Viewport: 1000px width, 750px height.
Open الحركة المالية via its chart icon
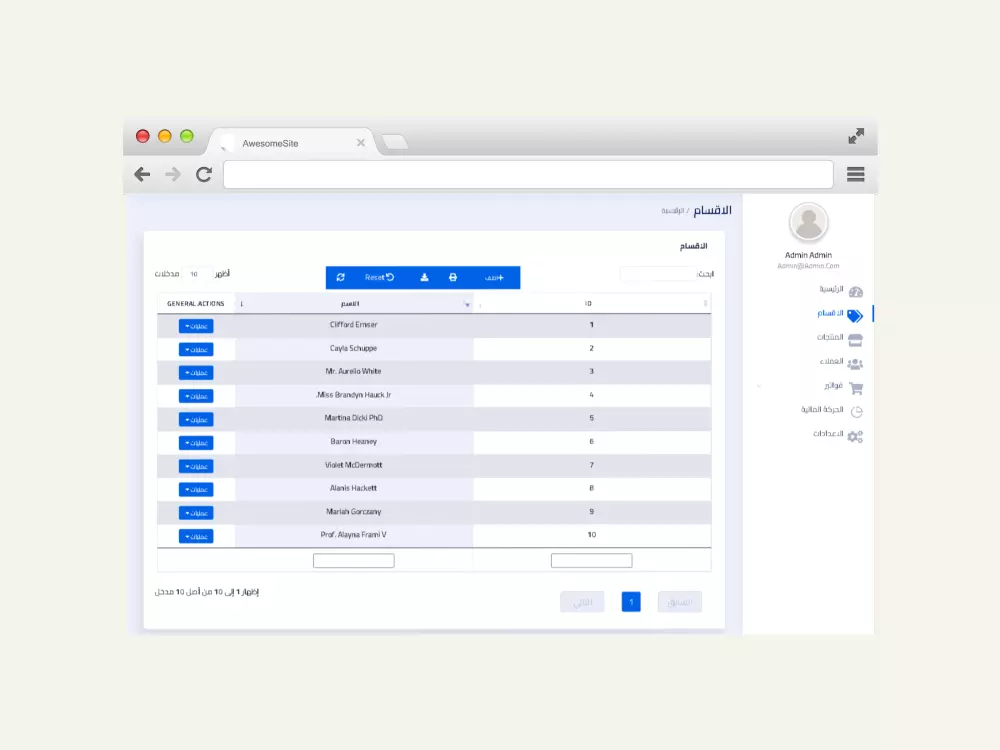855,412
